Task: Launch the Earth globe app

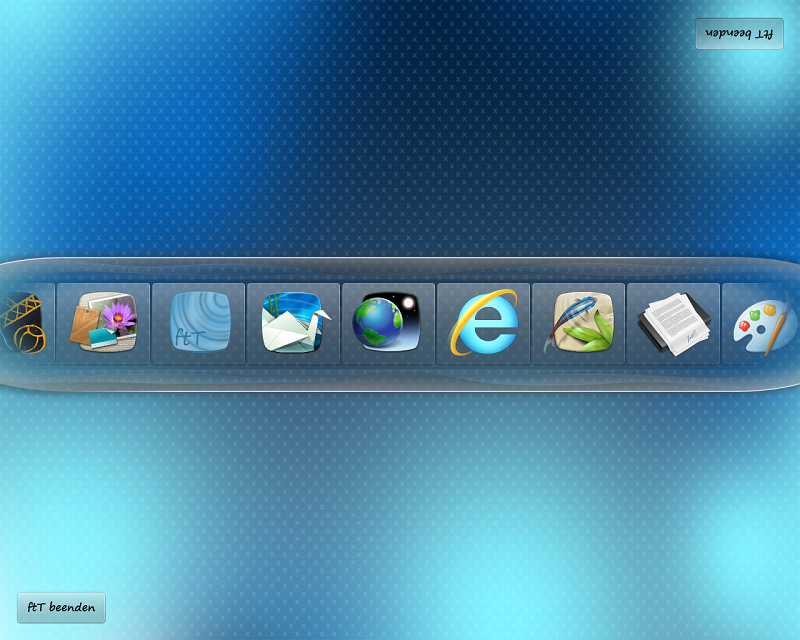Action: coord(388,324)
